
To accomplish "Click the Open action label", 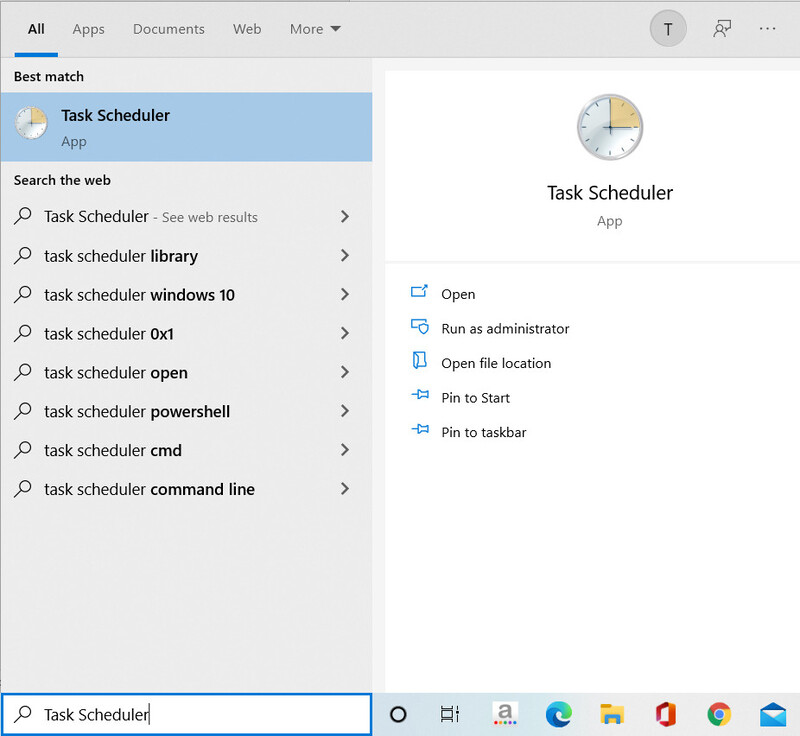I will [x=458, y=294].
